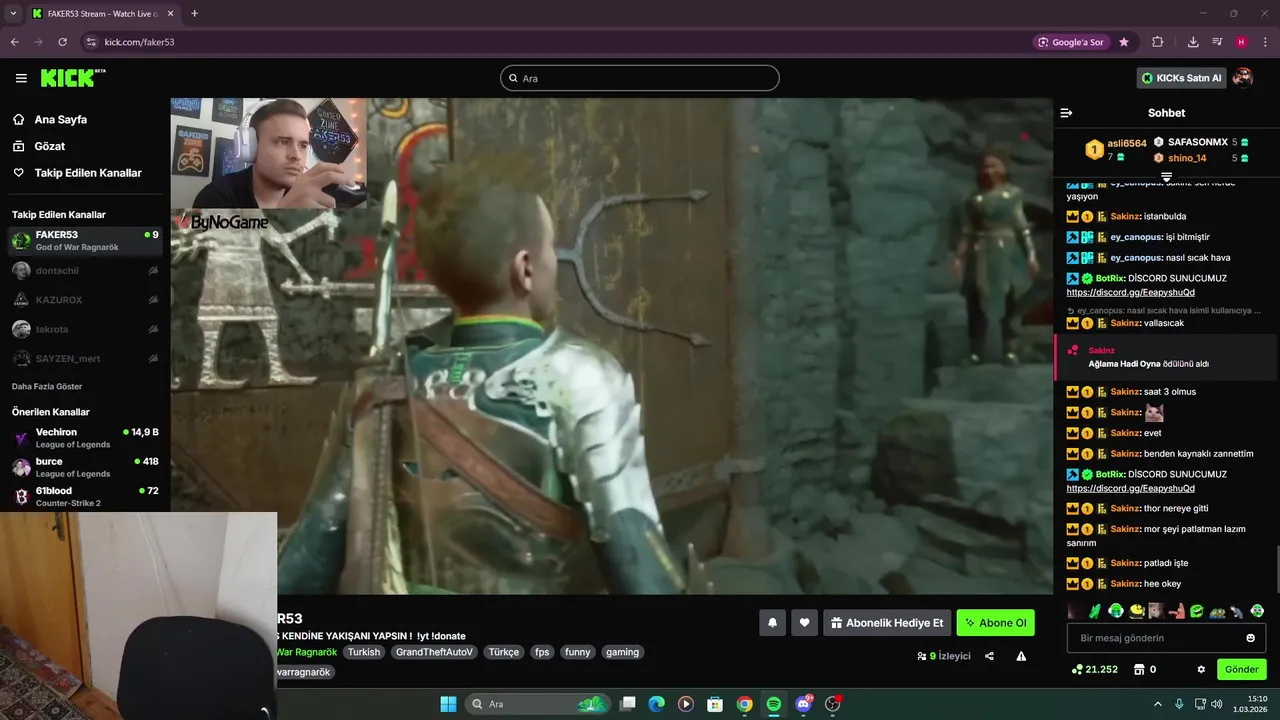The image size is (1280, 720).
Task: Bookmark page star icon
Action: [x=1124, y=42]
